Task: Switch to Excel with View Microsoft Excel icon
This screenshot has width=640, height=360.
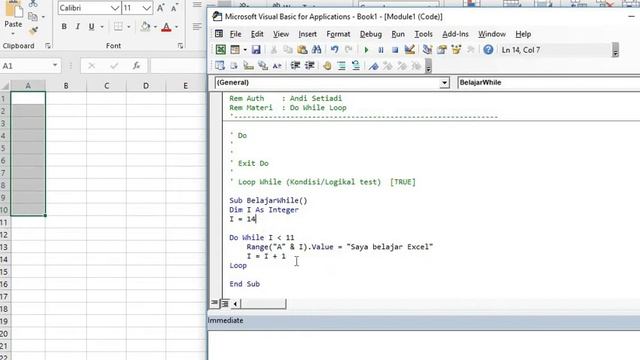Action: (220, 50)
